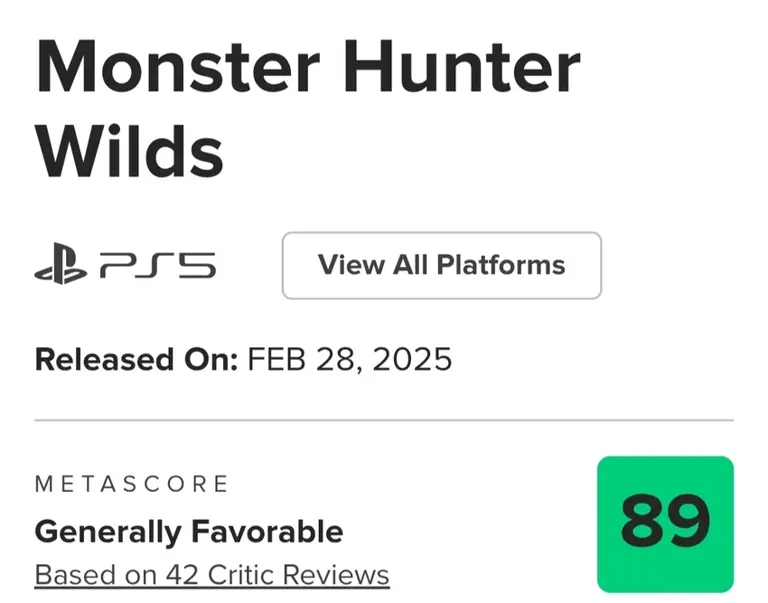Click the green 89 Metascore badge
This screenshot has height=603, width=768.
coord(665,524)
